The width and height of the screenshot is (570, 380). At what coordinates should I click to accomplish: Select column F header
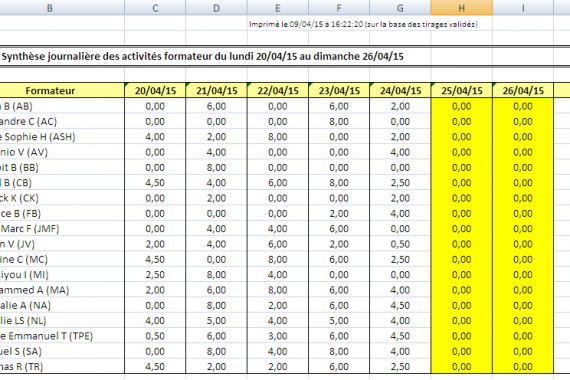(339, 8)
